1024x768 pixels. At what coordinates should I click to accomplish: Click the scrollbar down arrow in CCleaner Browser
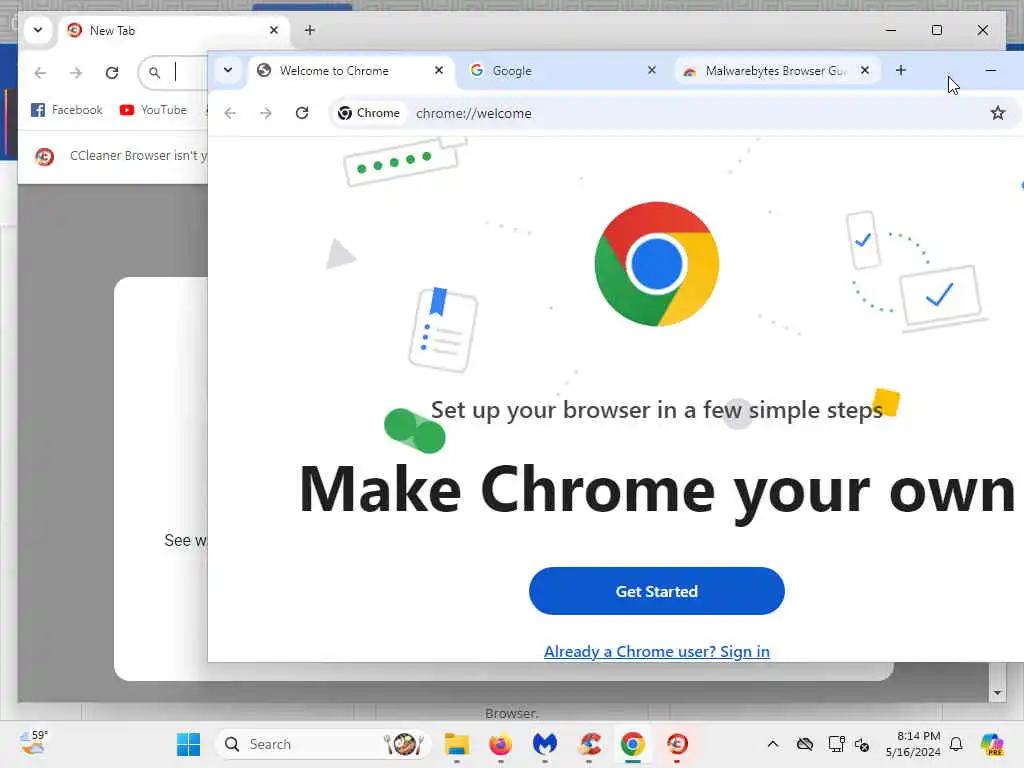(997, 692)
